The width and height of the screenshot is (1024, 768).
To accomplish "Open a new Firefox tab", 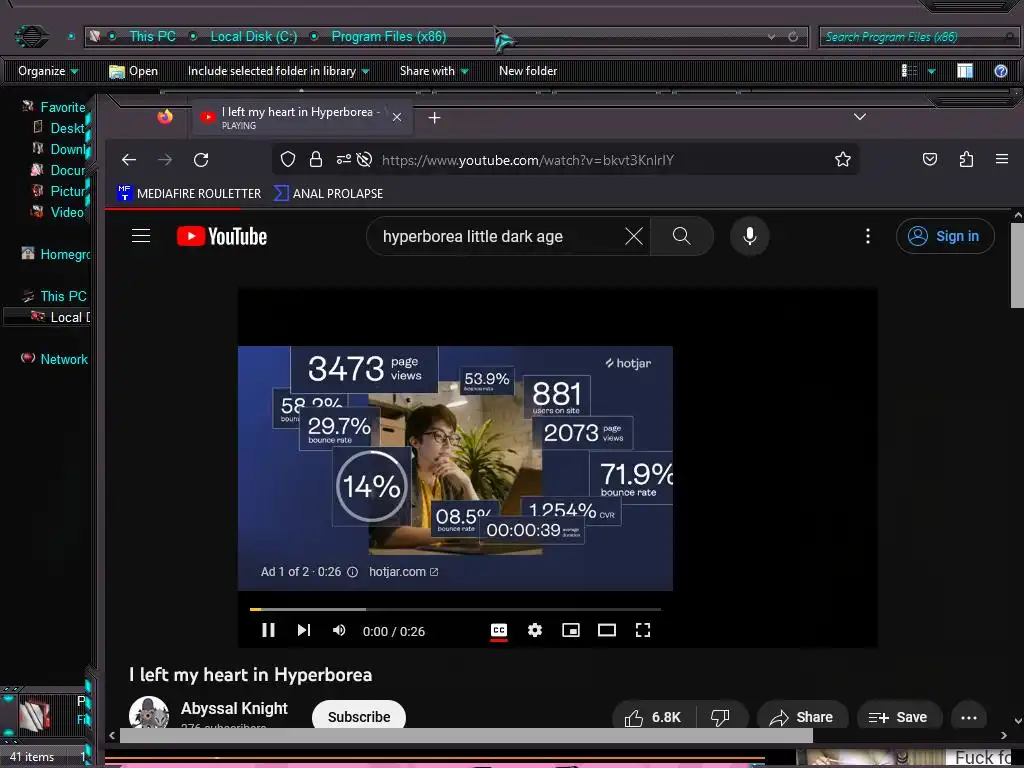I will point(434,118).
